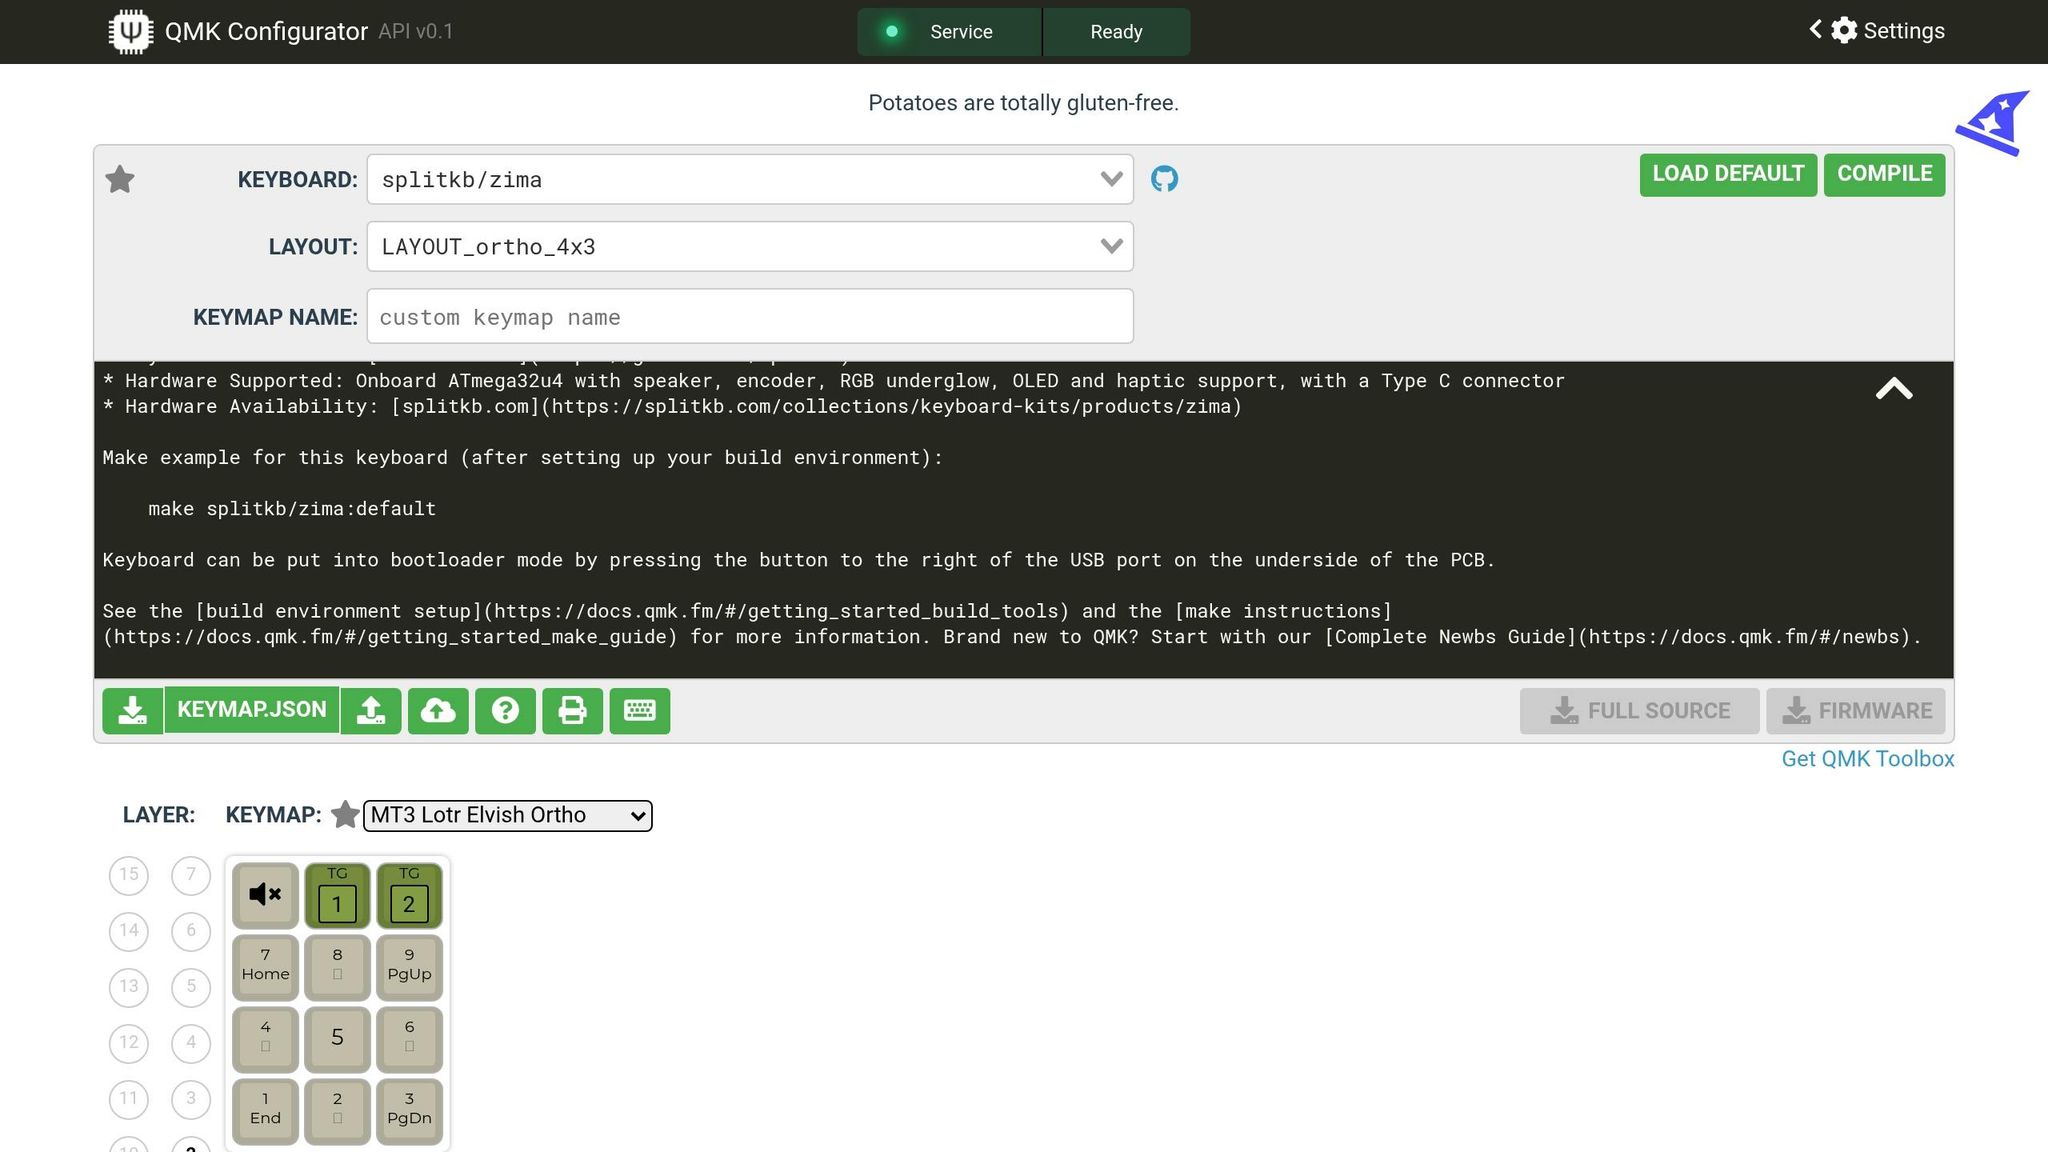Open the keyboard tester icon

(640, 711)
